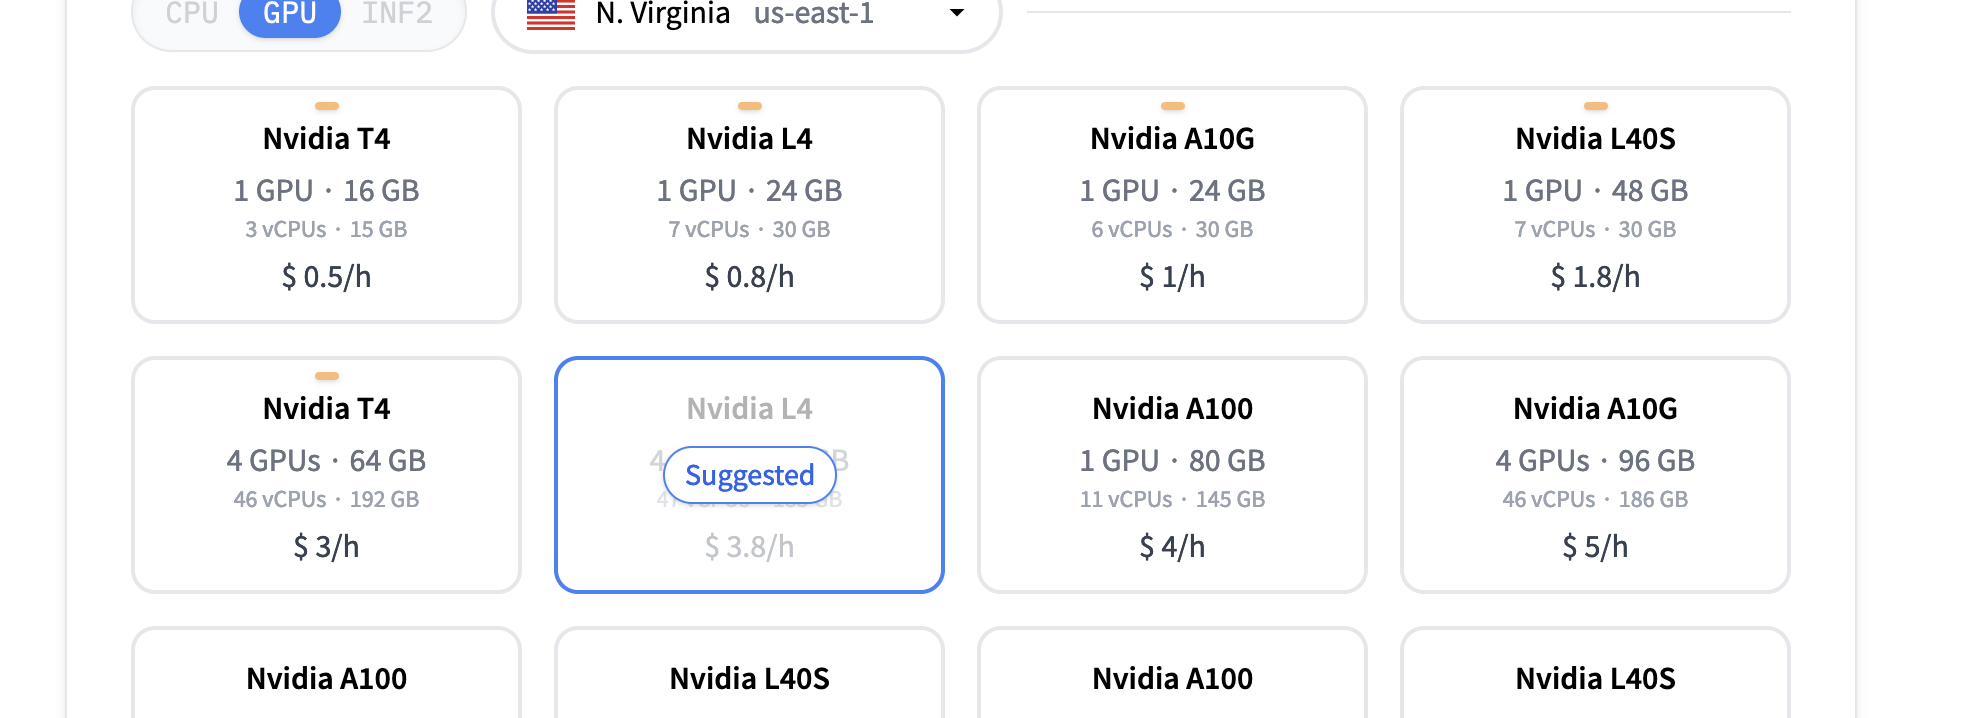Screen dimensions: 1964x718
Task: Click the region dropdown caret arrow
Action: [x=957, y=13]
